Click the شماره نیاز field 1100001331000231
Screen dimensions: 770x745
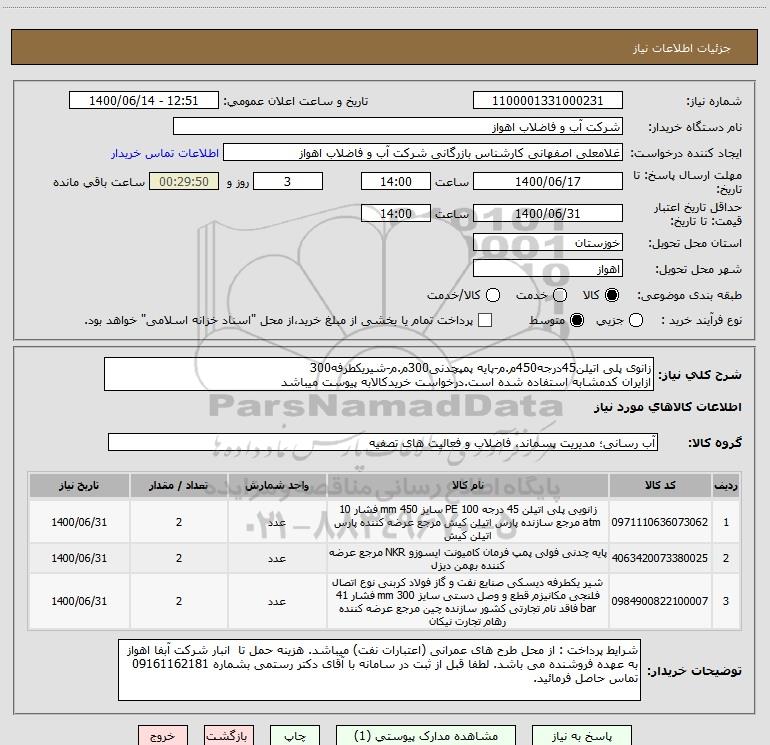tap(548, 100)
